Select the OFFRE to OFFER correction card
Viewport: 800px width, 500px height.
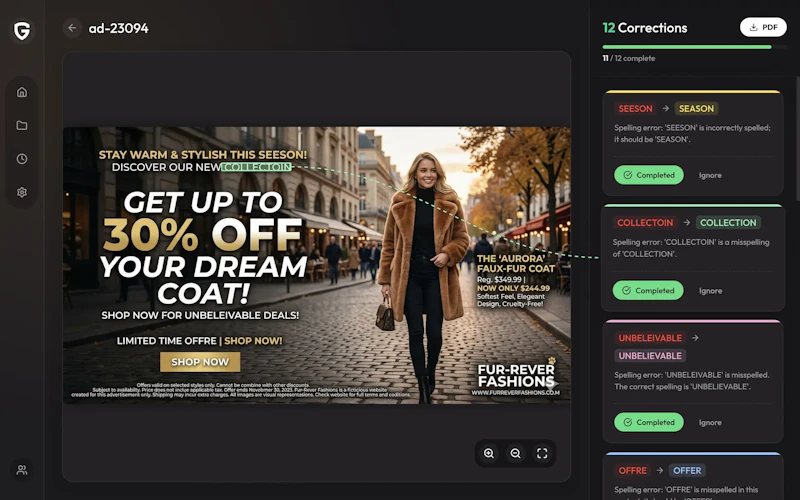(x=693, y=477)
